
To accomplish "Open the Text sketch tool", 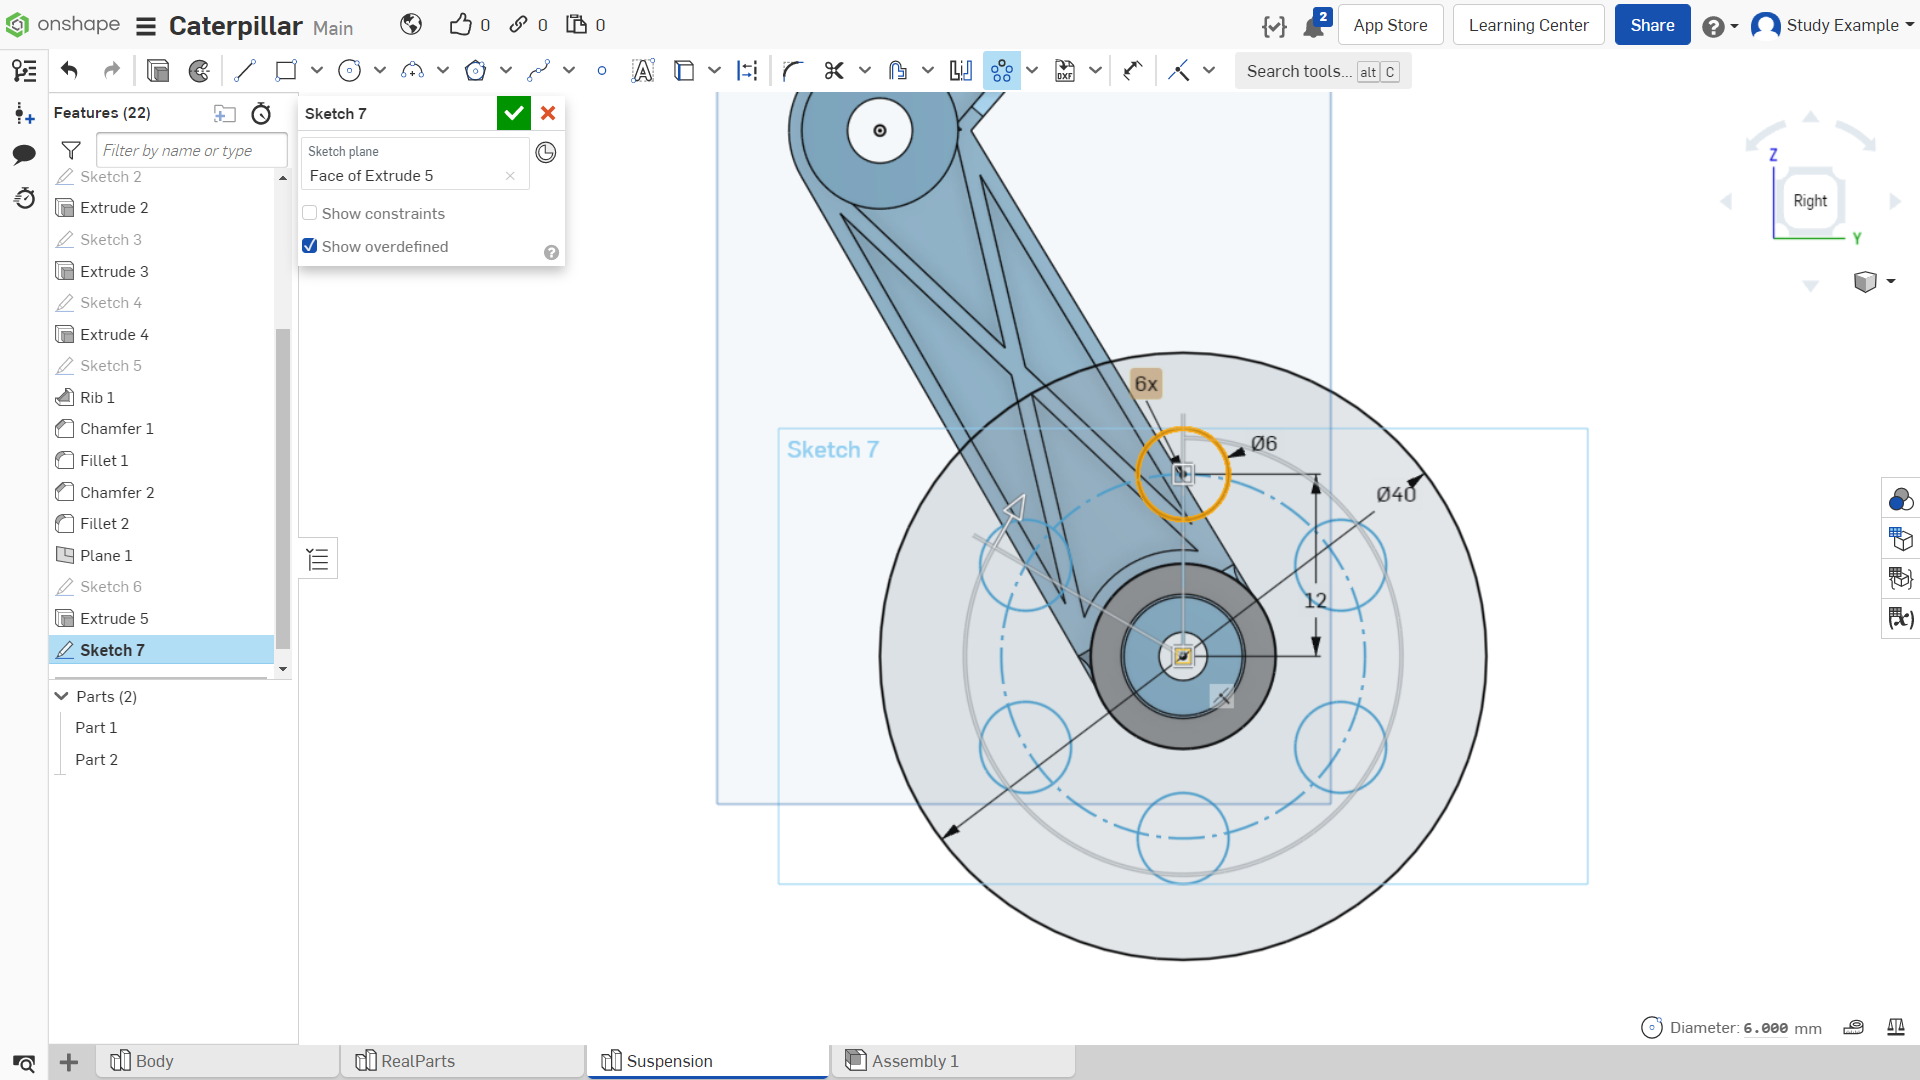I will coord(643,71).
